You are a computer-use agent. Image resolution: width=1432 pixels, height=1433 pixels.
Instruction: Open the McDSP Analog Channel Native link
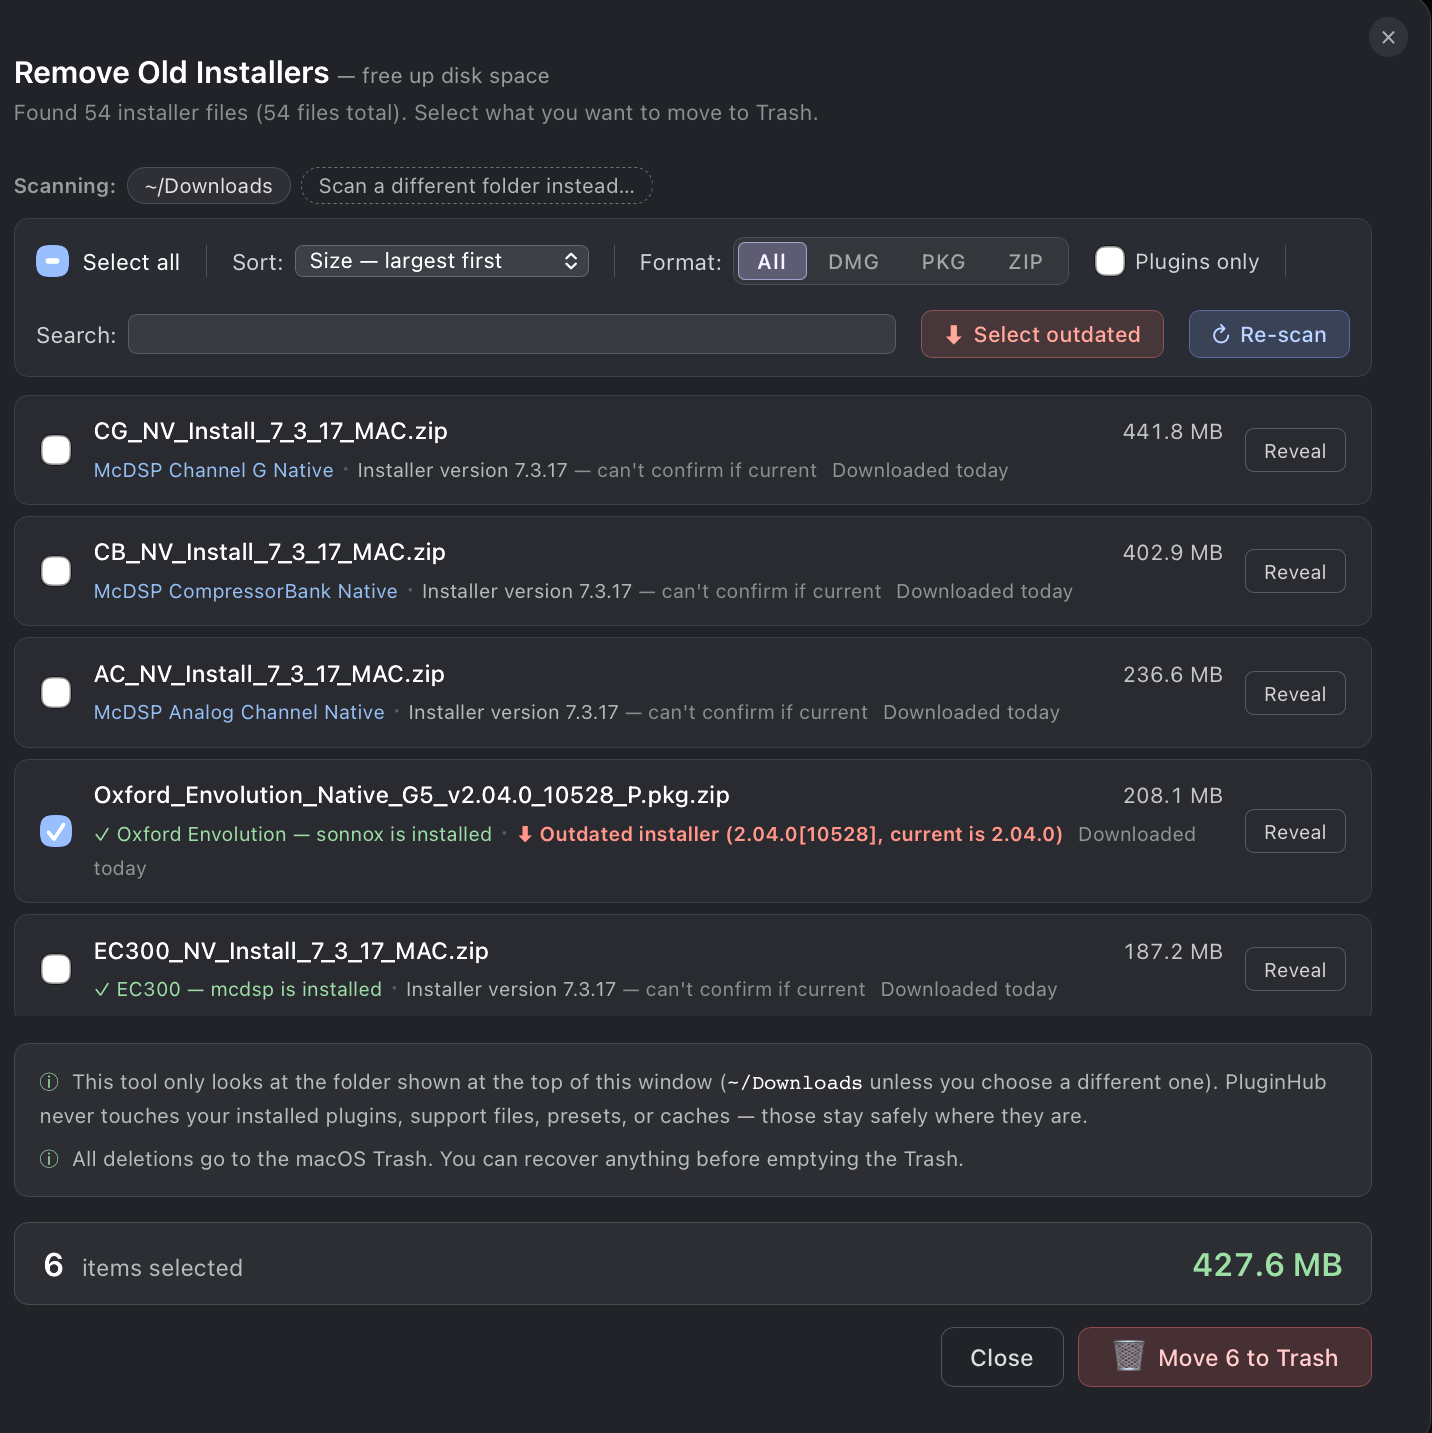point(239,712)
